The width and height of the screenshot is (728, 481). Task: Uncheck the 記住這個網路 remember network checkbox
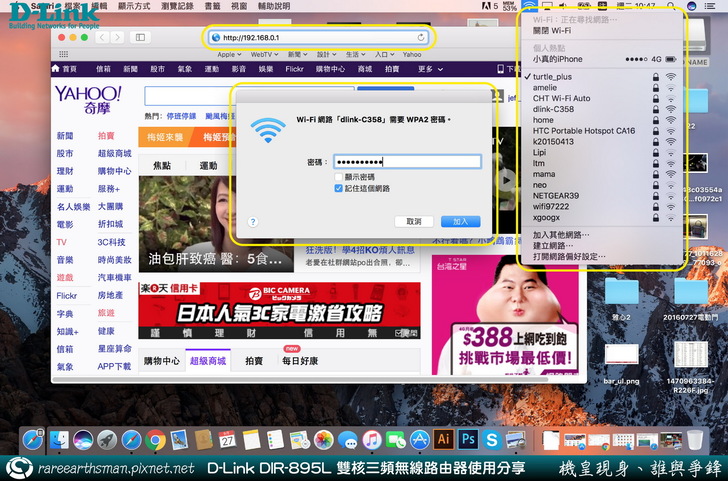pos(339,188)
